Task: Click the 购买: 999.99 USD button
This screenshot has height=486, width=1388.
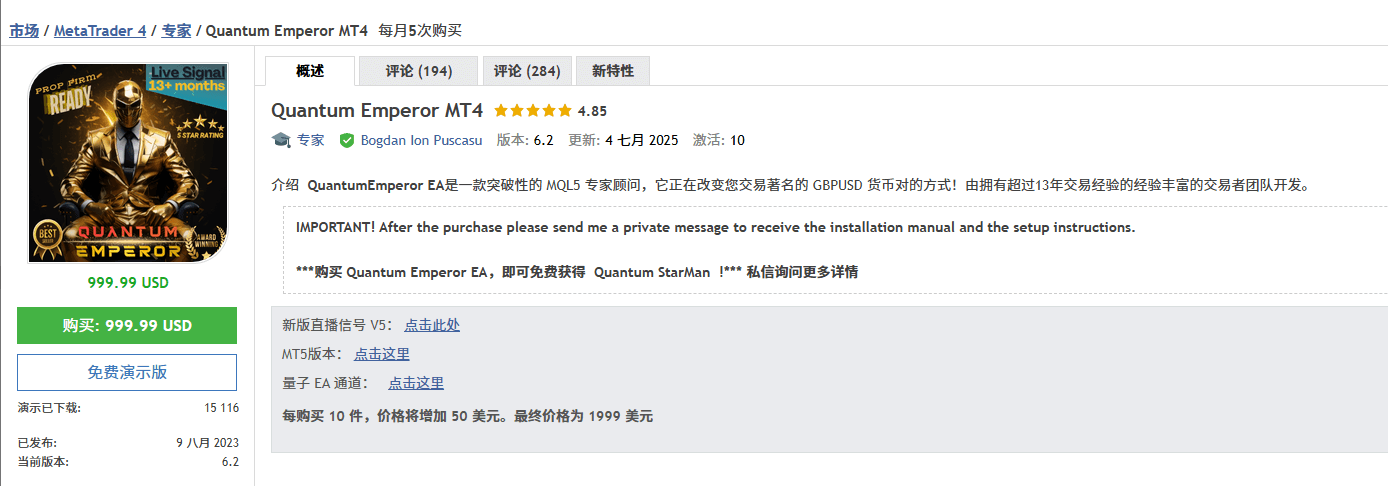Action: (127, 325)
